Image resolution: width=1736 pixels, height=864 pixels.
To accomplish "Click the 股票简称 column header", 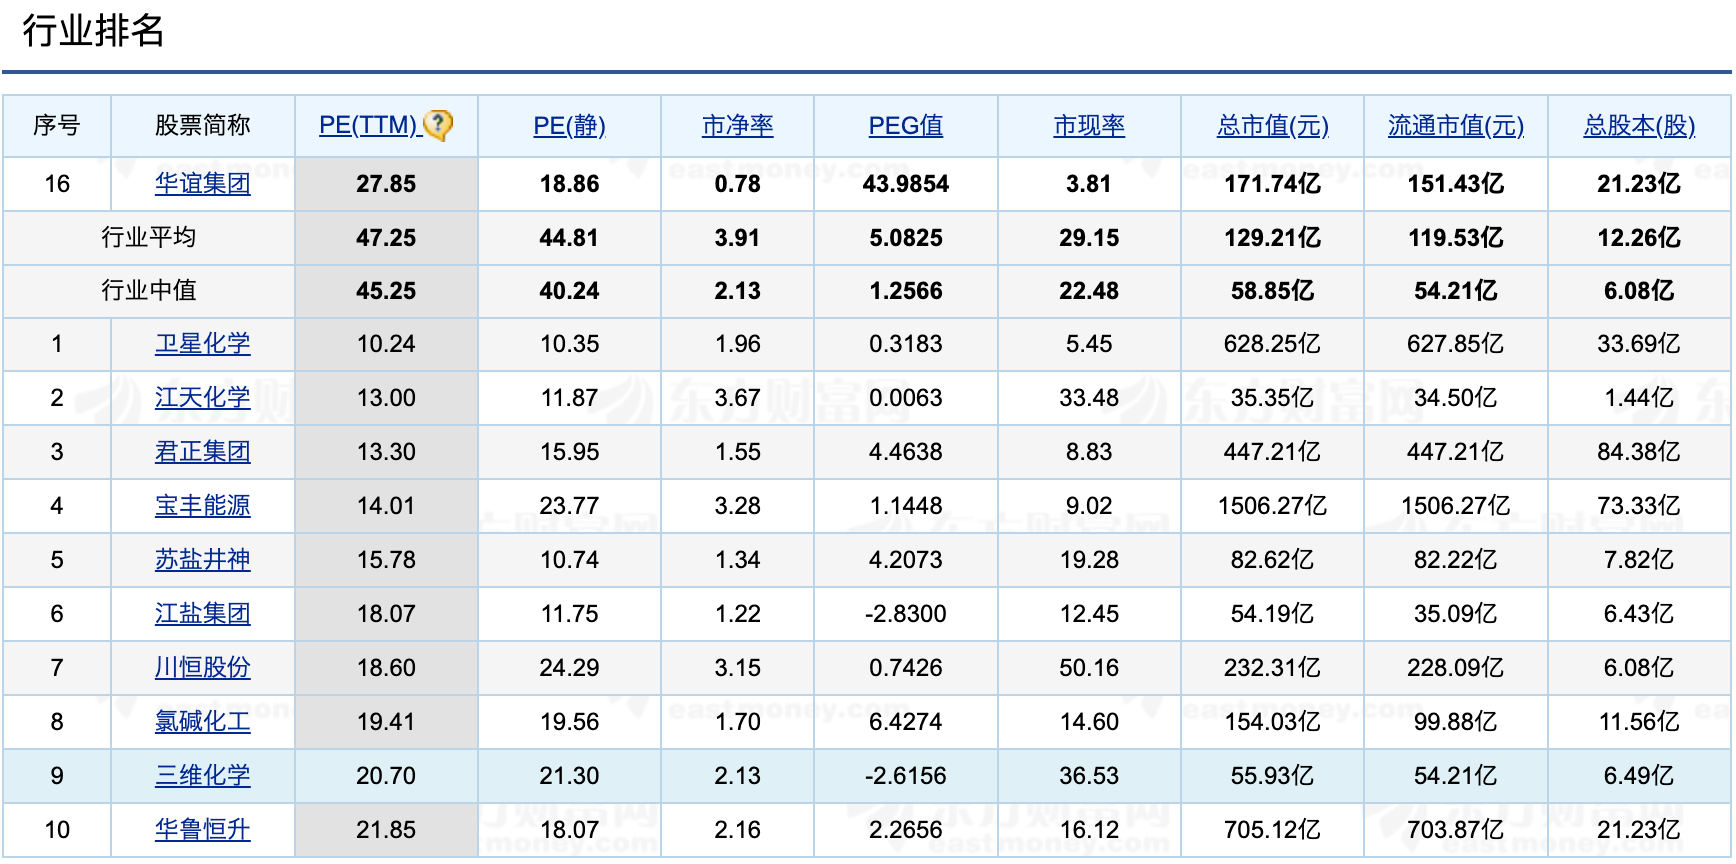I will click(x=203, y=126).
